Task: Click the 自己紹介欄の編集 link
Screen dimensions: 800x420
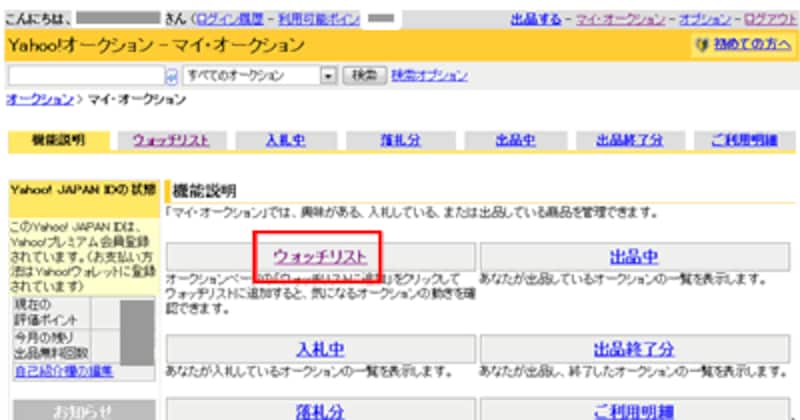Action: (x=64, y=371)
